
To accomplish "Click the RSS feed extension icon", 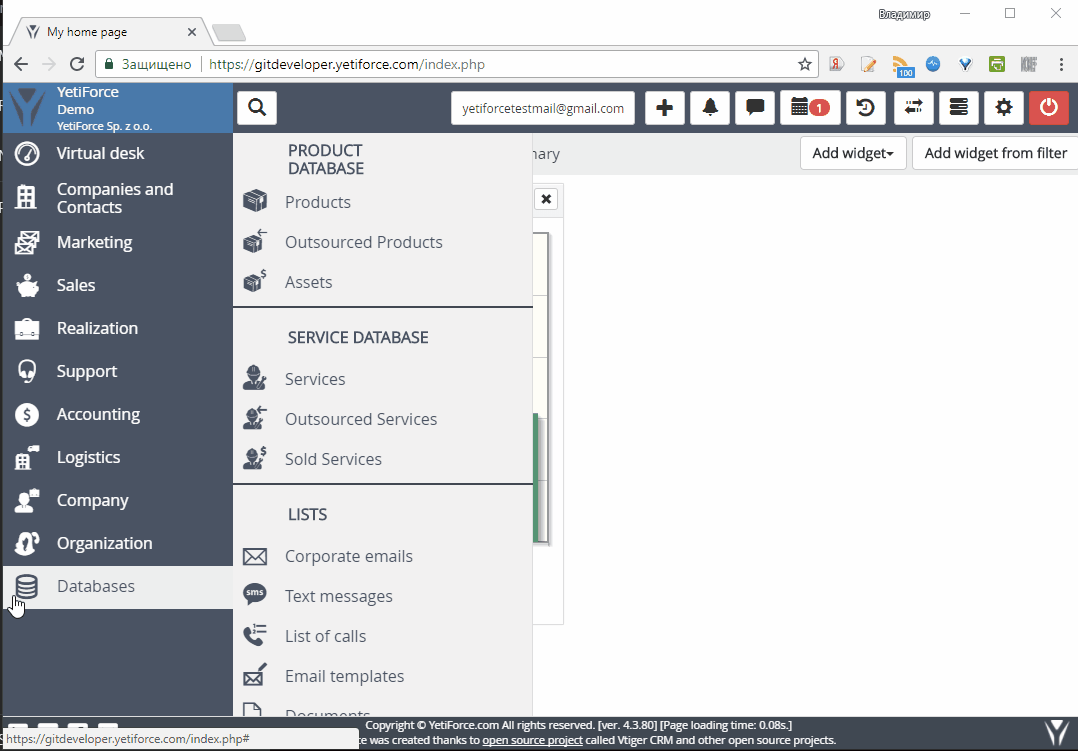I will [x=902, y=65].
